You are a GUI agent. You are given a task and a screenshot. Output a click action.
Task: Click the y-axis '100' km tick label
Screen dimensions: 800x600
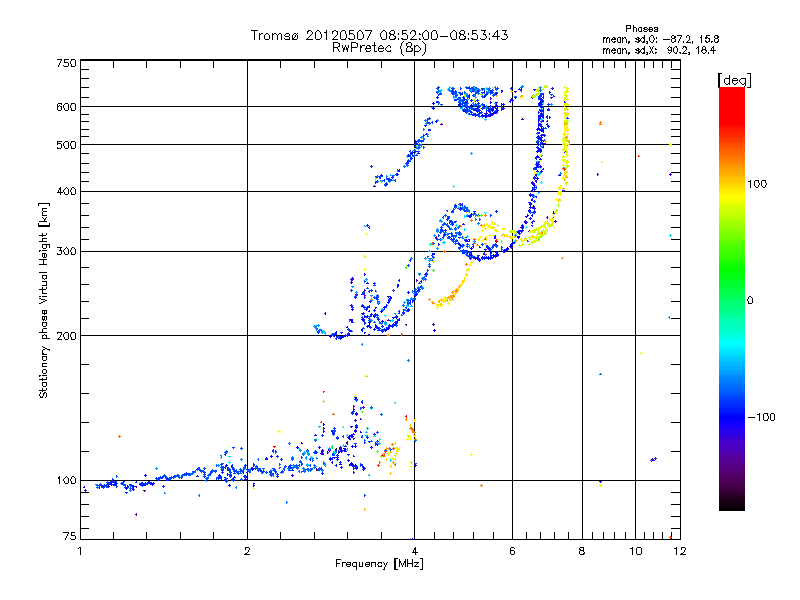coord(66,480)
